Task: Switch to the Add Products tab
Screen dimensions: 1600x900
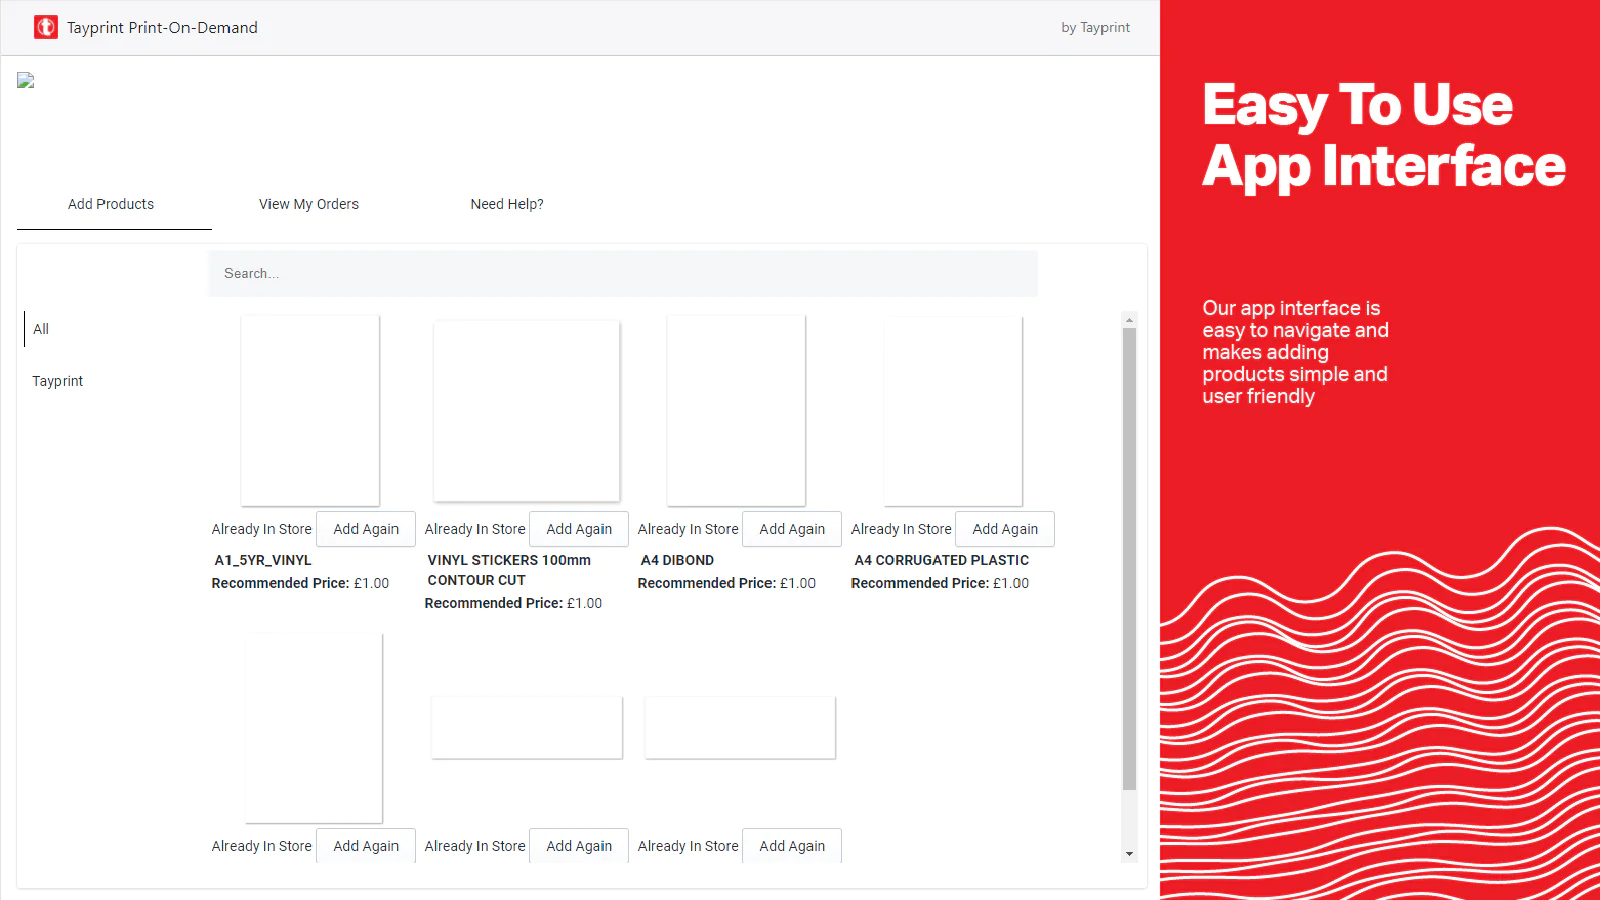Action: click(x=111, y=204)
